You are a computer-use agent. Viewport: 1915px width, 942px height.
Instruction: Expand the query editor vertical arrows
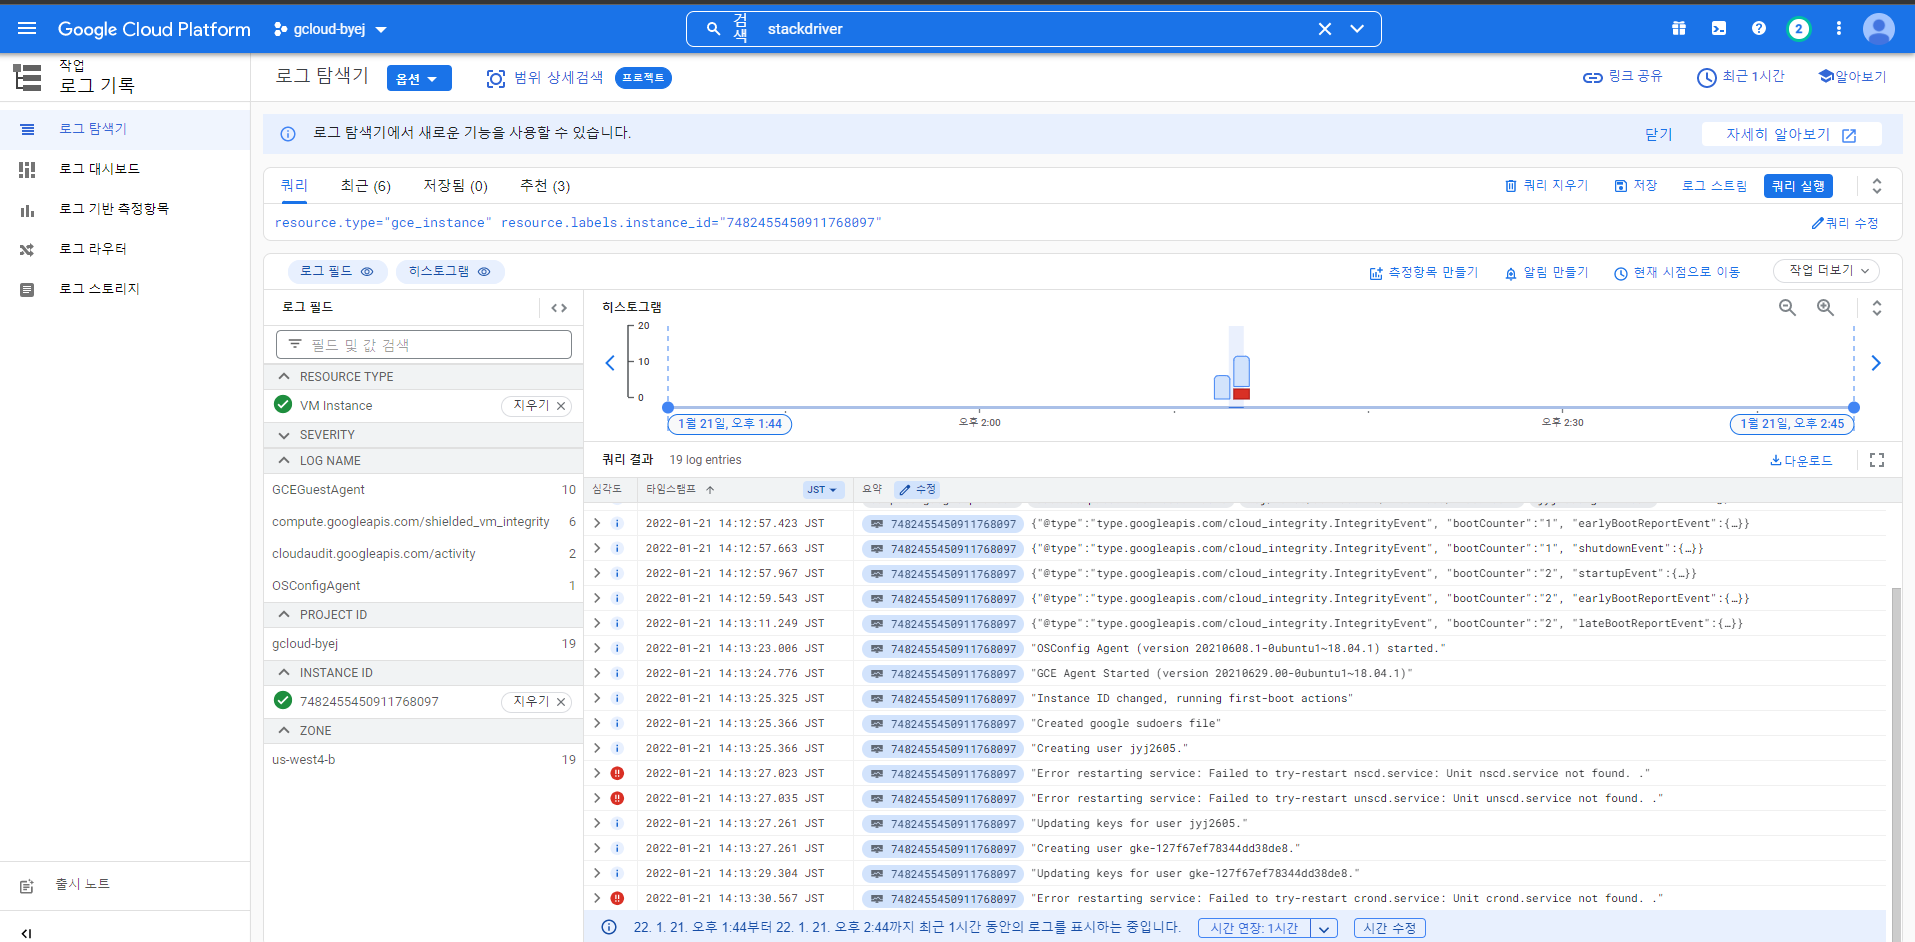click(x=1877, y=186)
